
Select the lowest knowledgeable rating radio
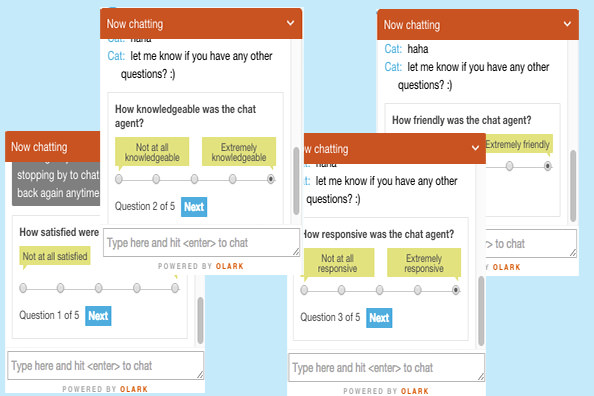coord(119,179)
